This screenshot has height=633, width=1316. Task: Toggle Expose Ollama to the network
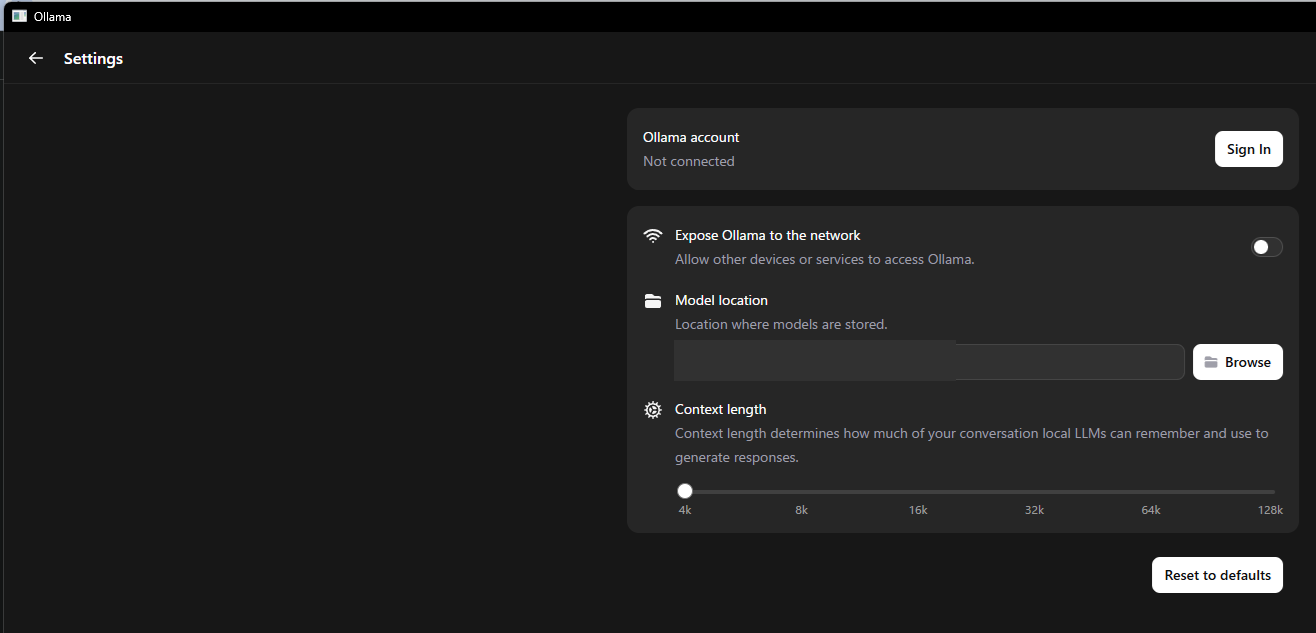click(1266, 247)
